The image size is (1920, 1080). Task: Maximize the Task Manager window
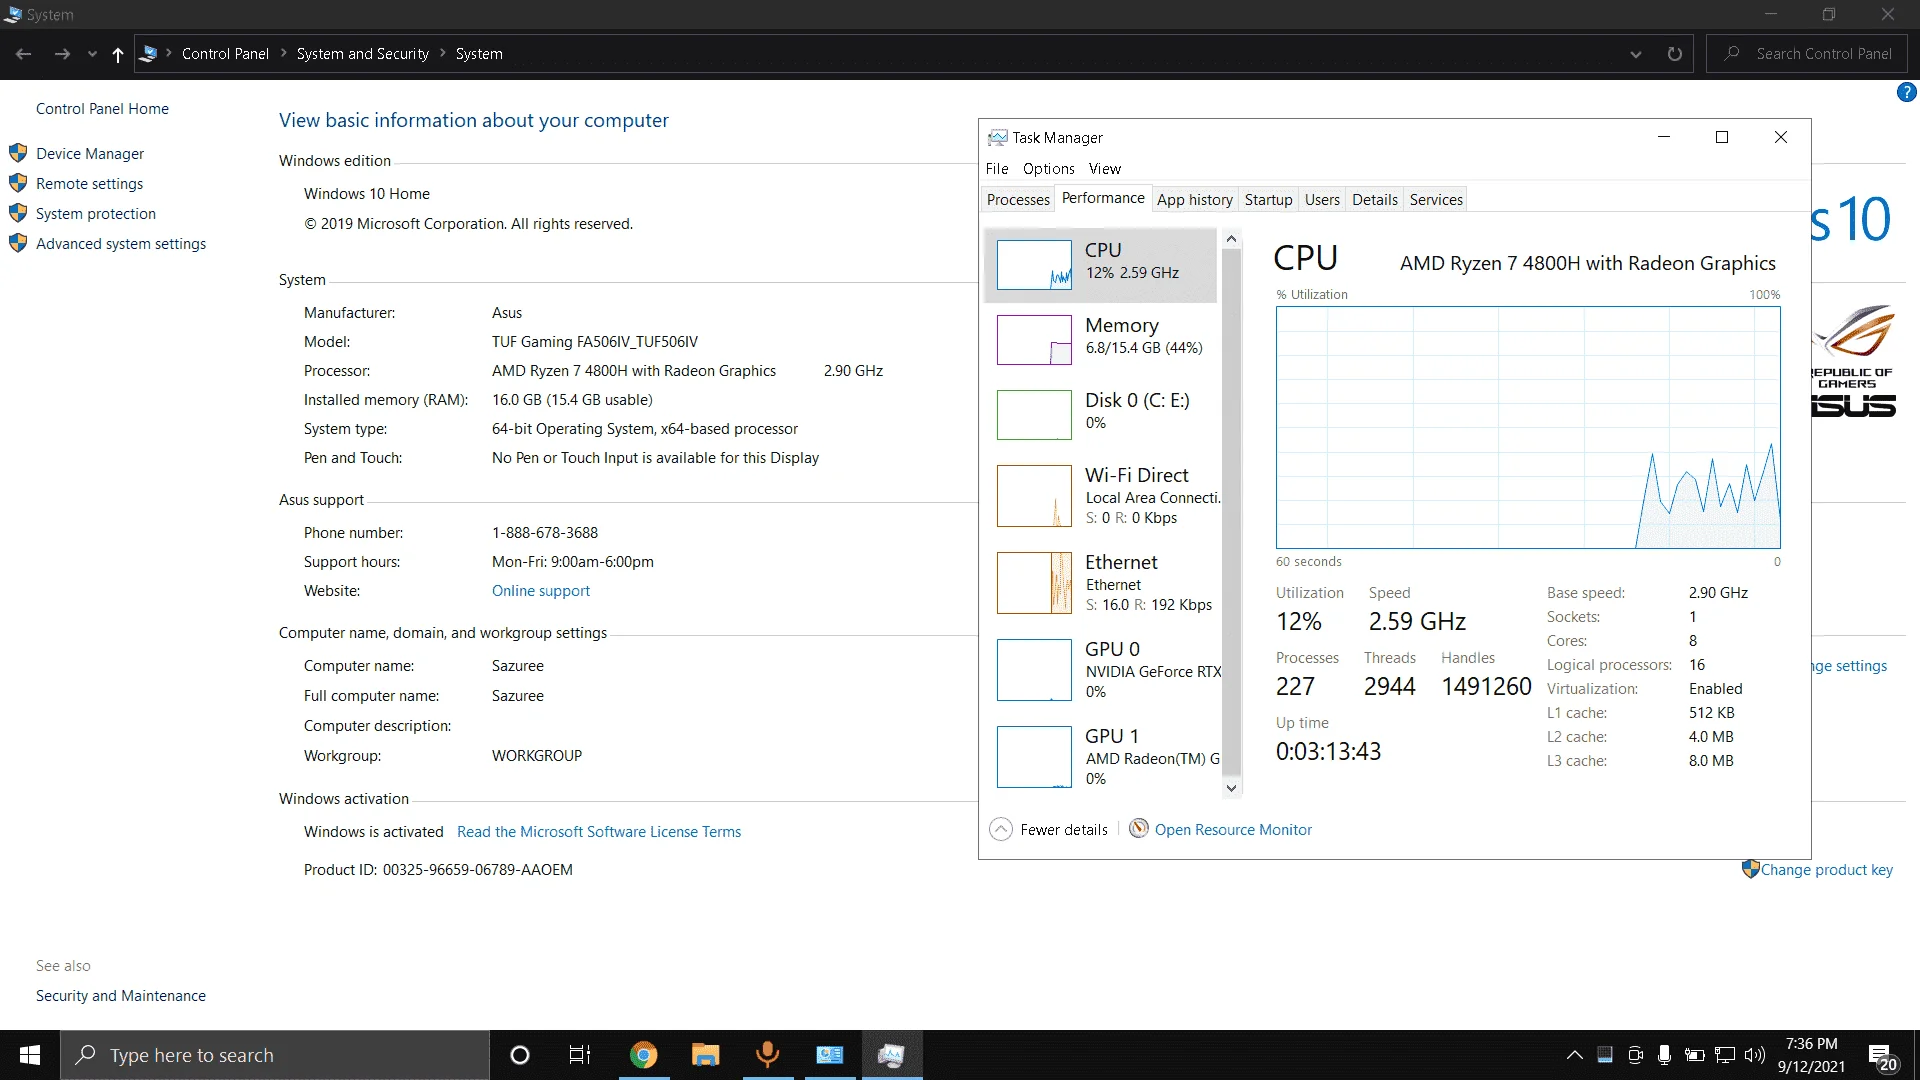1722,137
